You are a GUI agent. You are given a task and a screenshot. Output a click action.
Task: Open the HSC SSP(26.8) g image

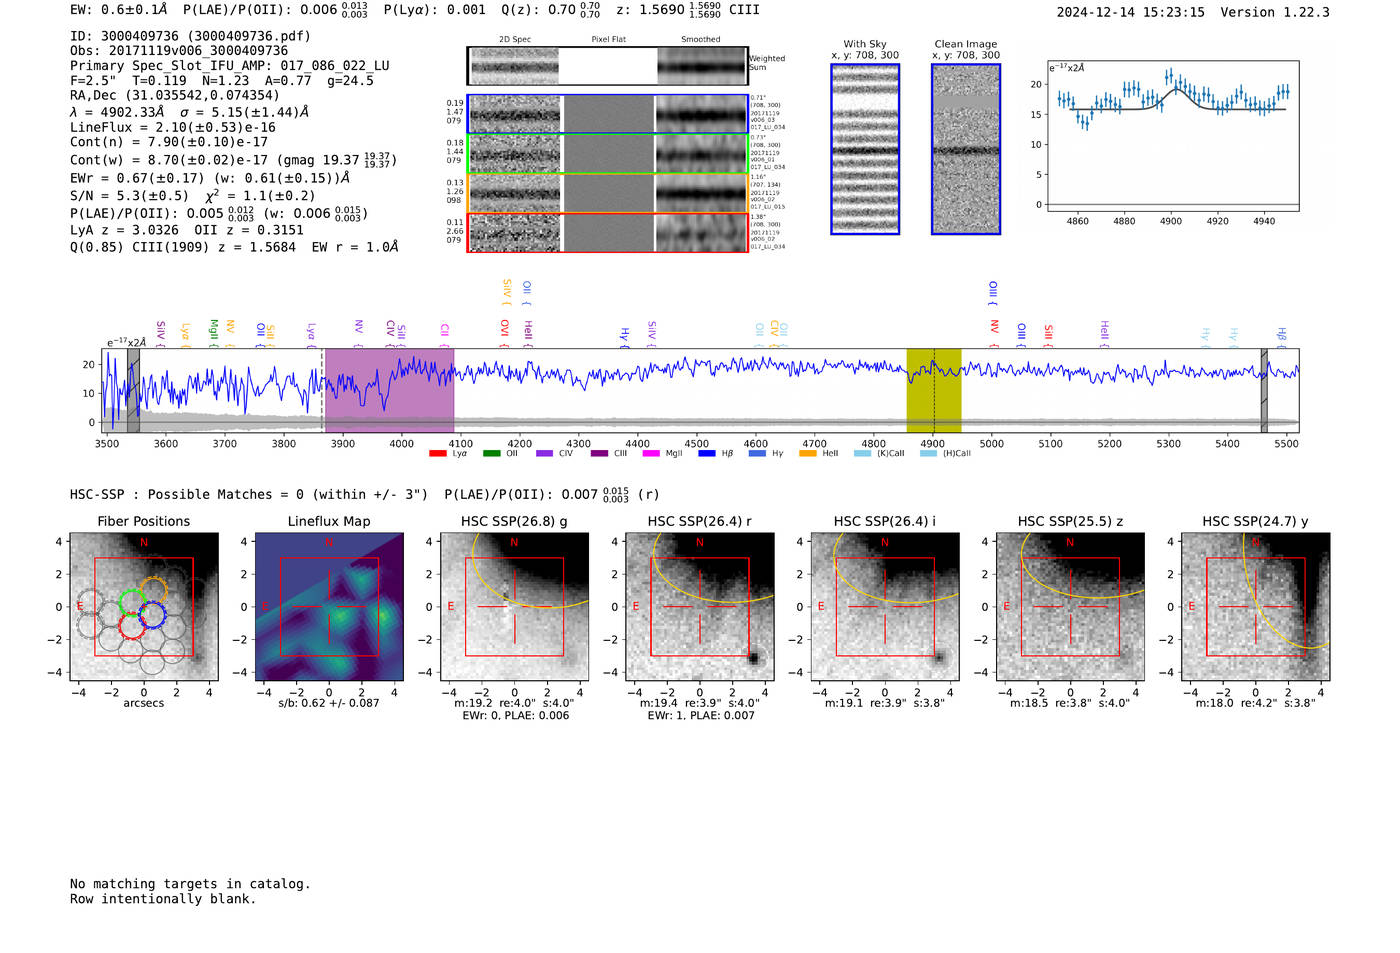pyautogui.click(x=514, y=607)
